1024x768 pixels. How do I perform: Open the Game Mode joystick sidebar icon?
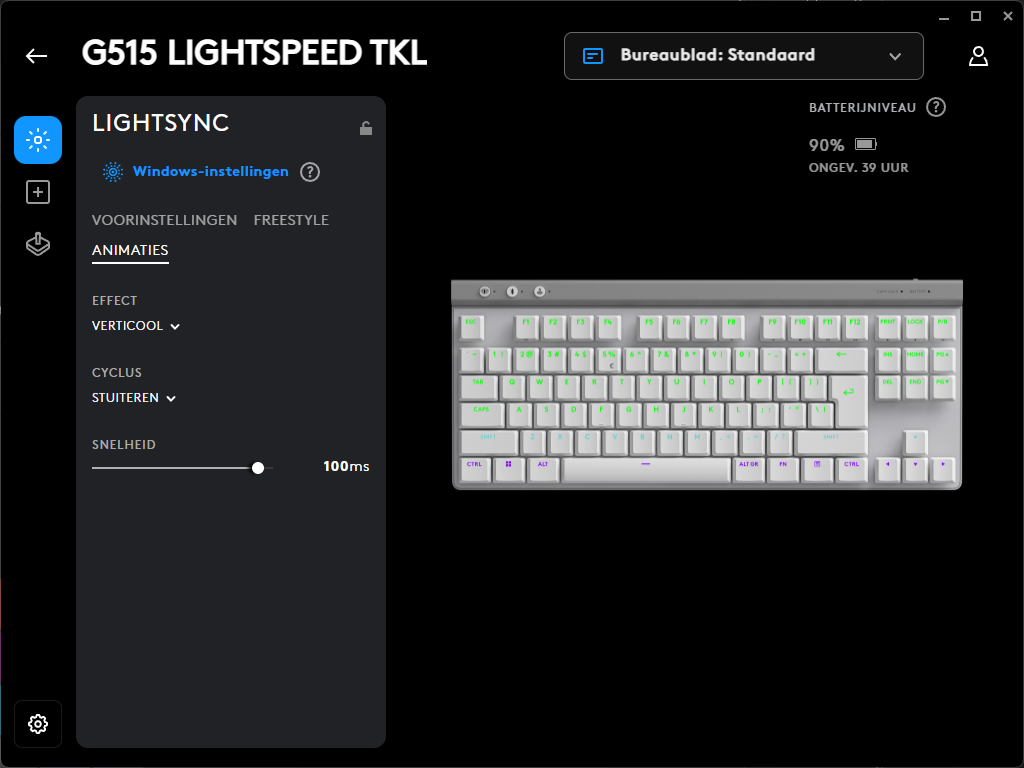pos(38,244)
